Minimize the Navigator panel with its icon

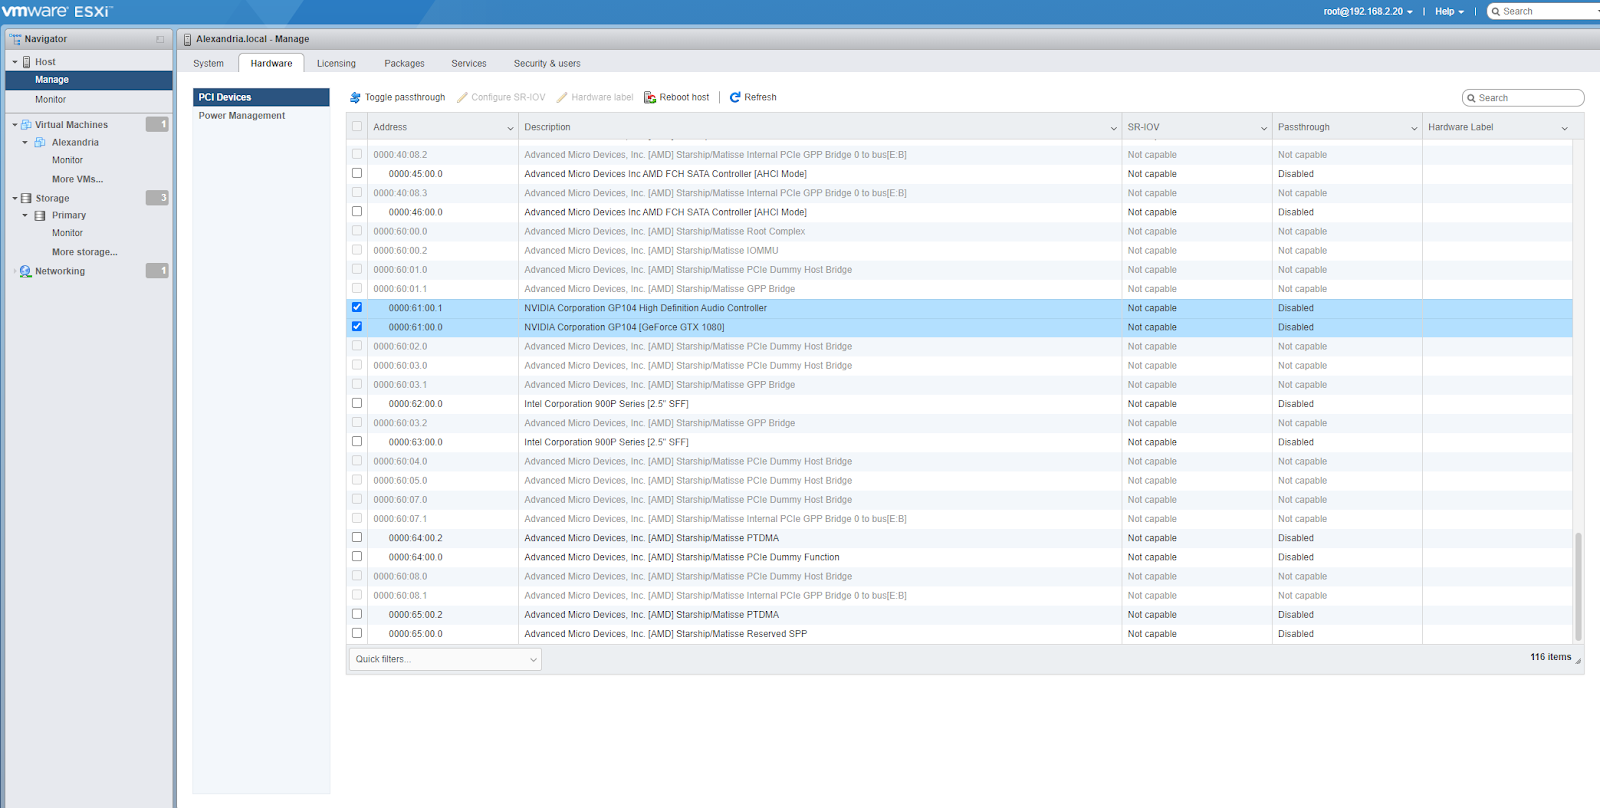point(160,39)
